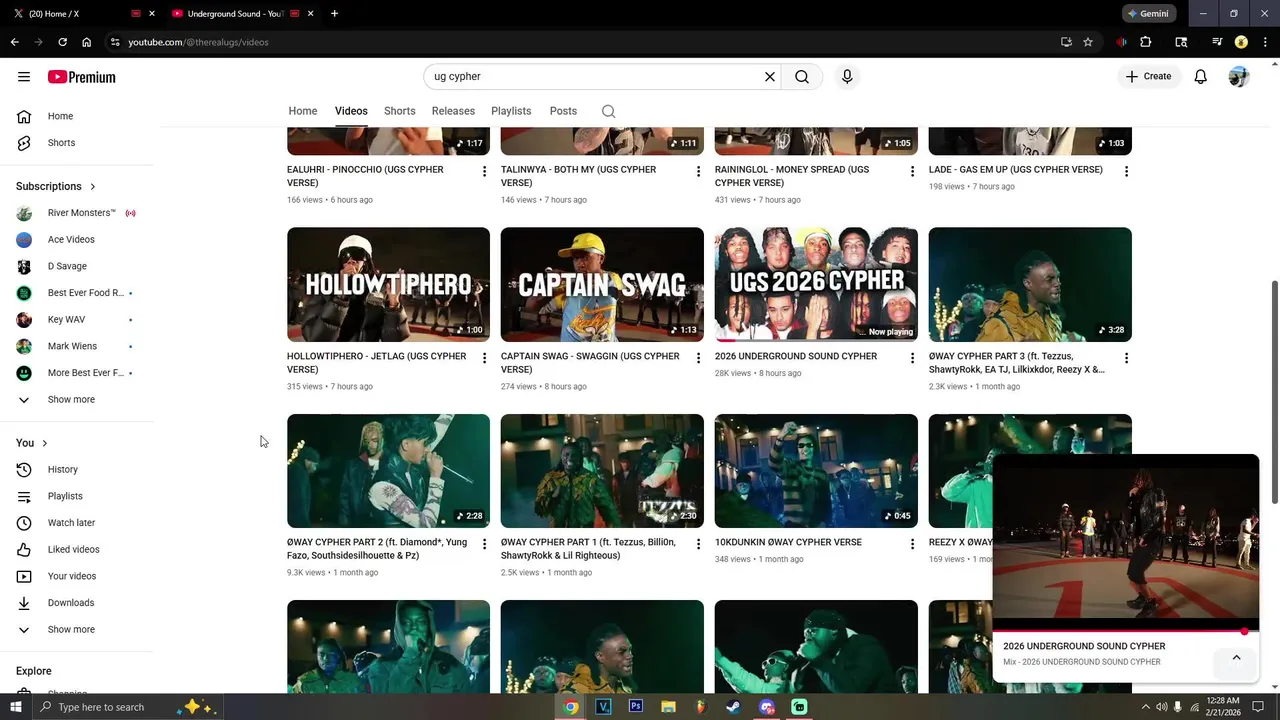Open options for 10KDUNKIN ØWAY CYPHER VERSE

tap(912, 544)
